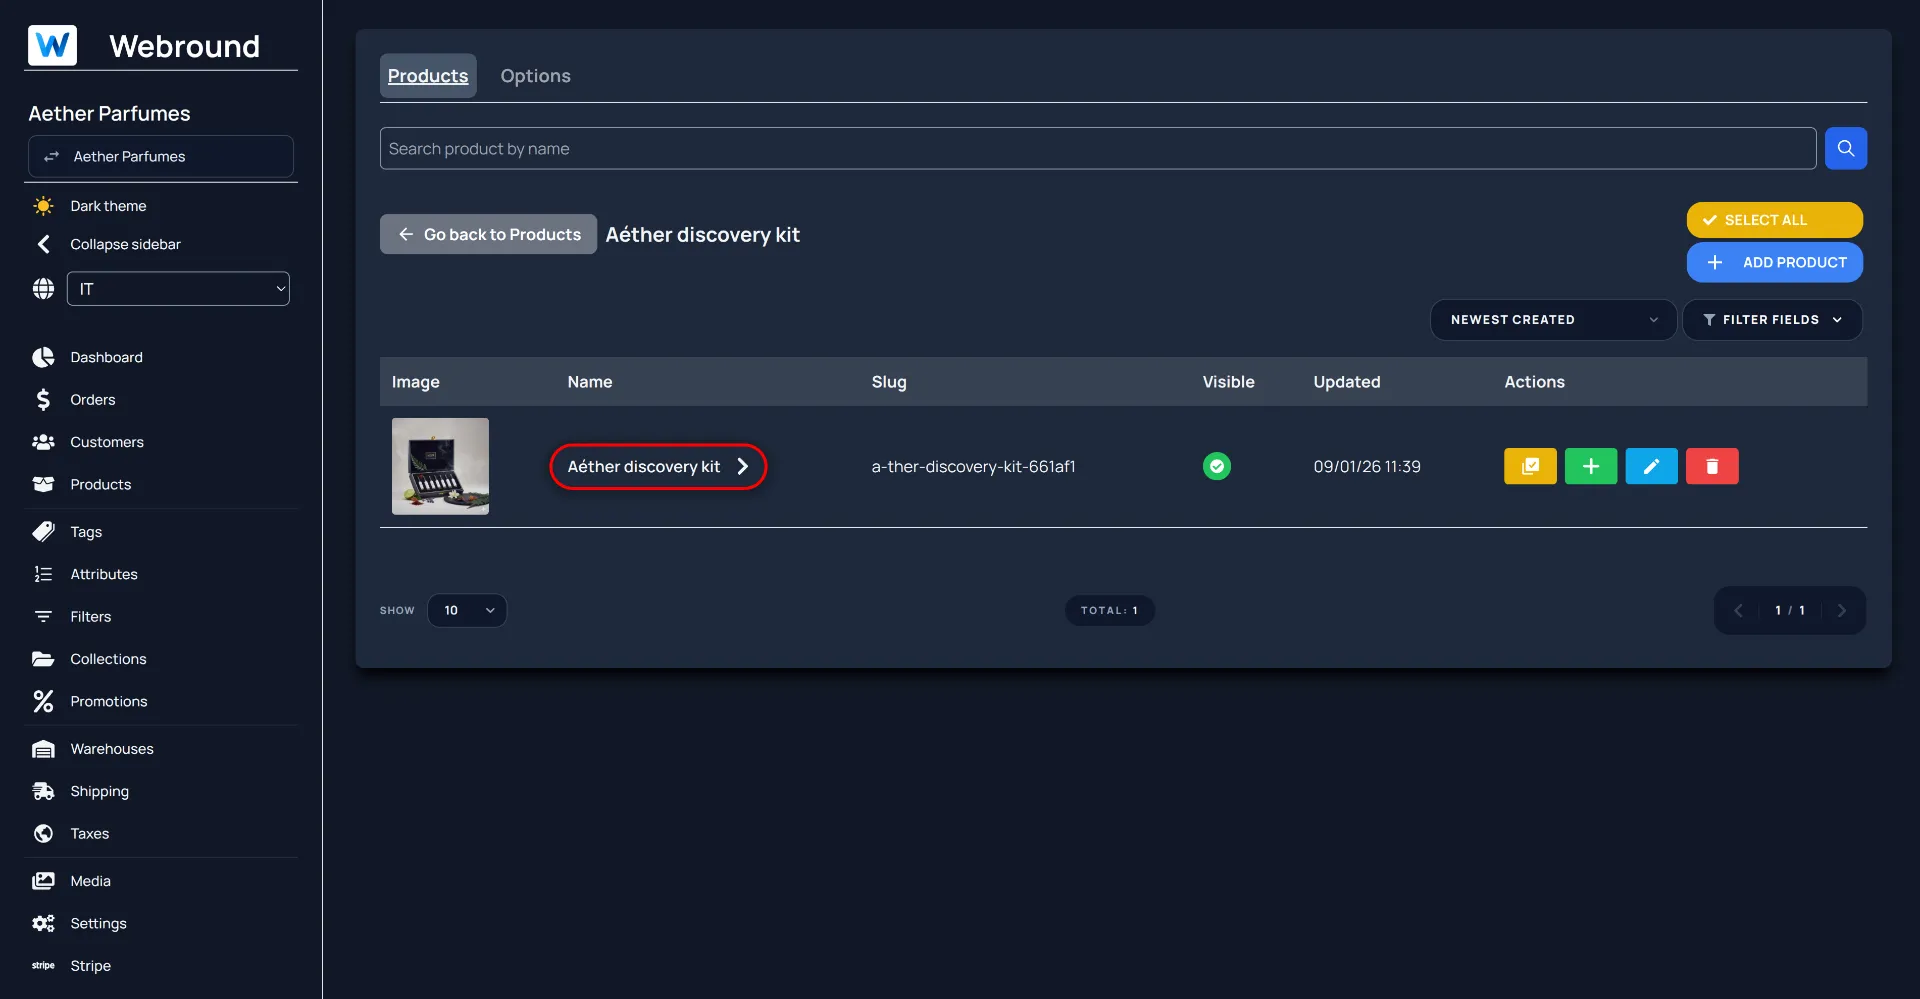Open the Media library in sidebar
The image size is (1920, 999).
[x=90, y=881]
